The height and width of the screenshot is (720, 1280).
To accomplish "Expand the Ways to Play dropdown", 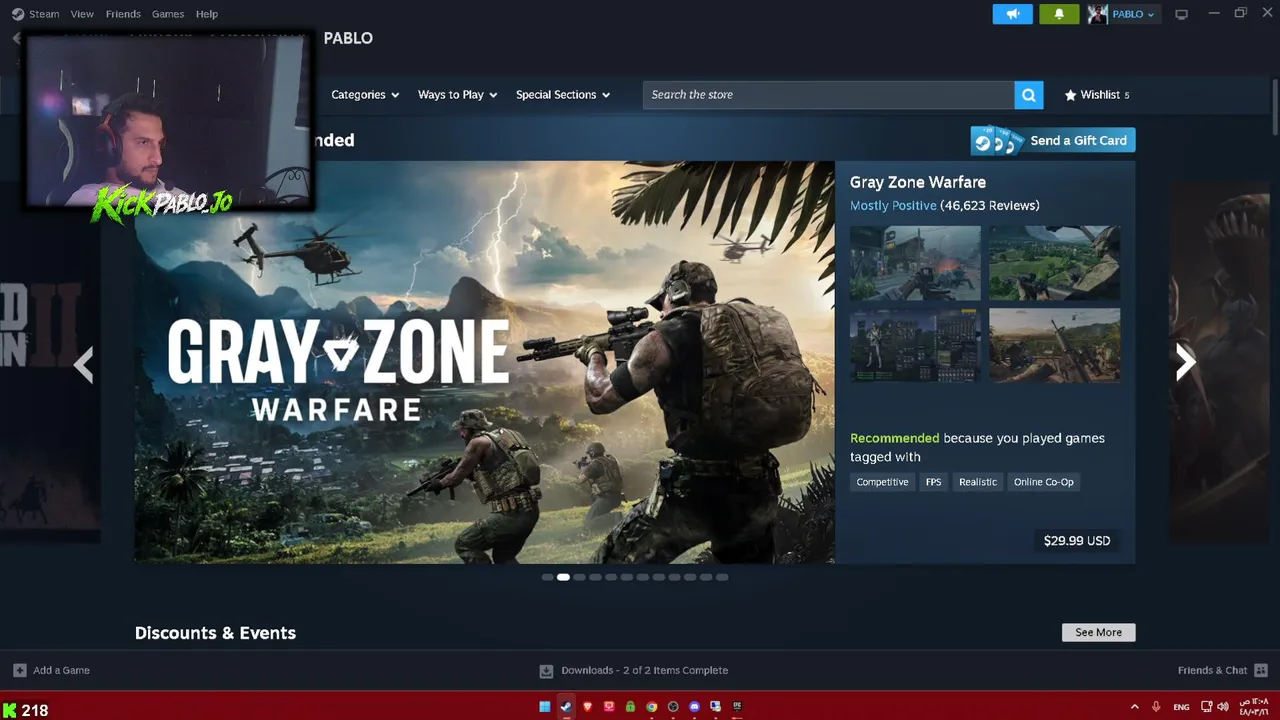I will coord(457,95).
